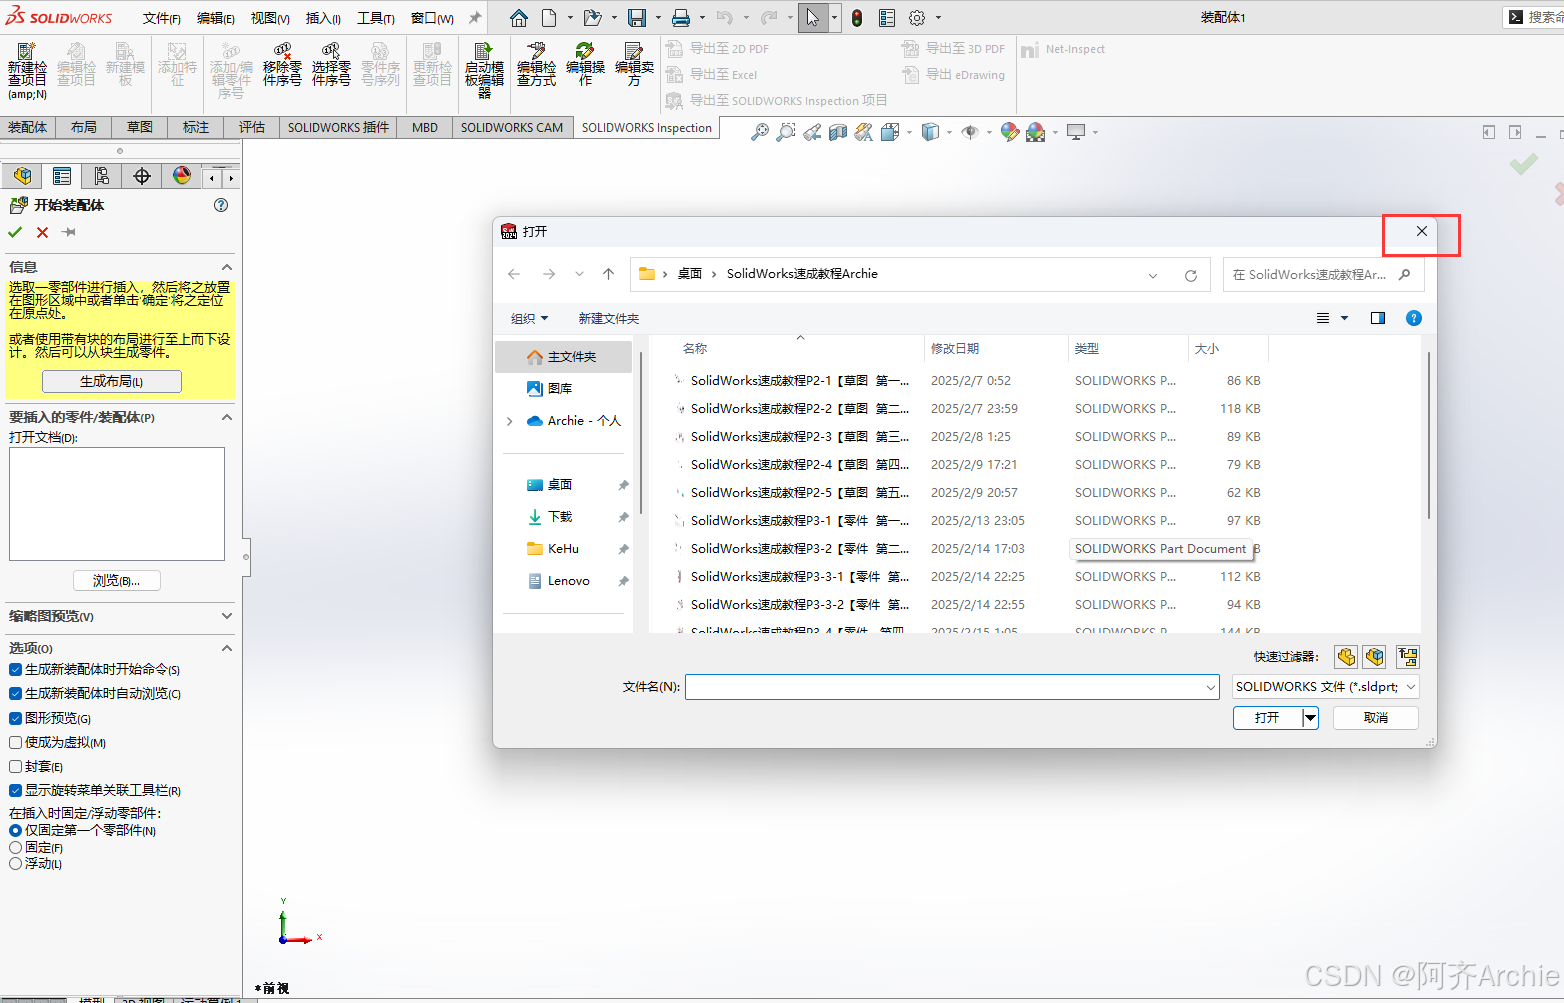This screenshot has width=1564, height=1003.
Task: Switch to the SOLIDWORKS CAM tab
Action: pyautogui.click(x=512, y=127)
